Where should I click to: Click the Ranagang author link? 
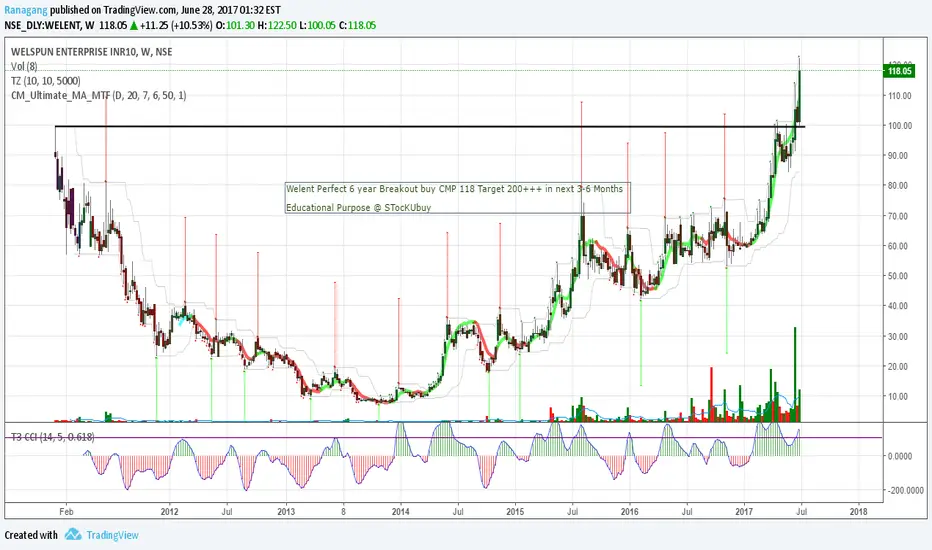(x=26, y=10)
